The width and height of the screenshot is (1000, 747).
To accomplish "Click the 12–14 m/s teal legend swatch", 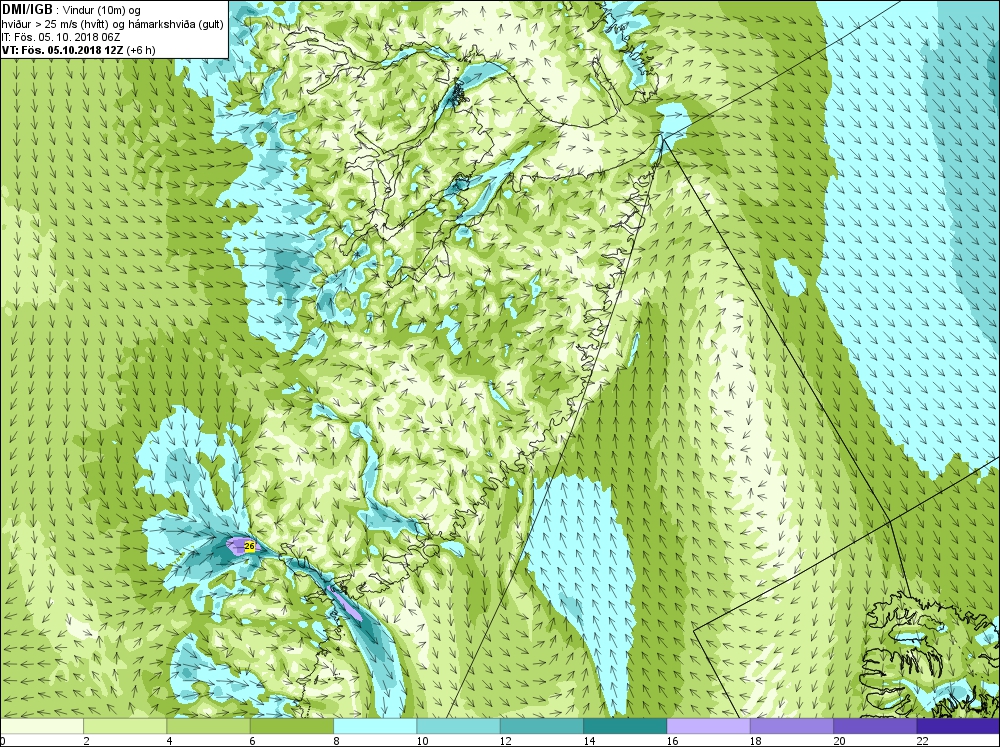I will 541,726.
